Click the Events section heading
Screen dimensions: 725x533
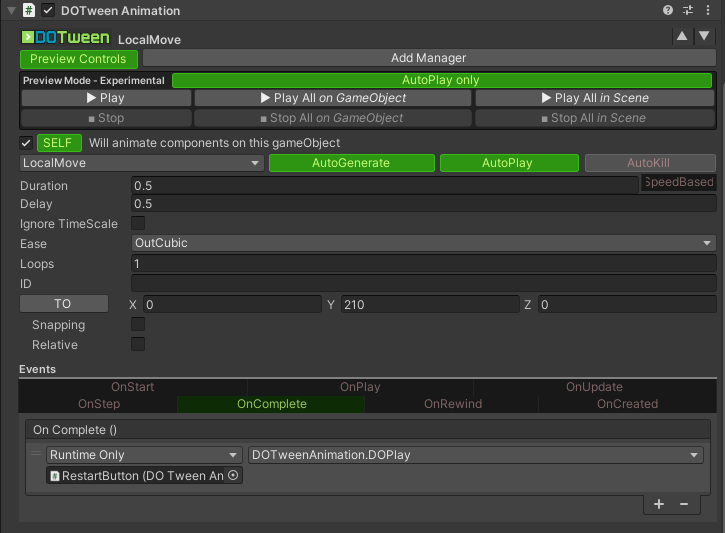click(x=37, y=369)
